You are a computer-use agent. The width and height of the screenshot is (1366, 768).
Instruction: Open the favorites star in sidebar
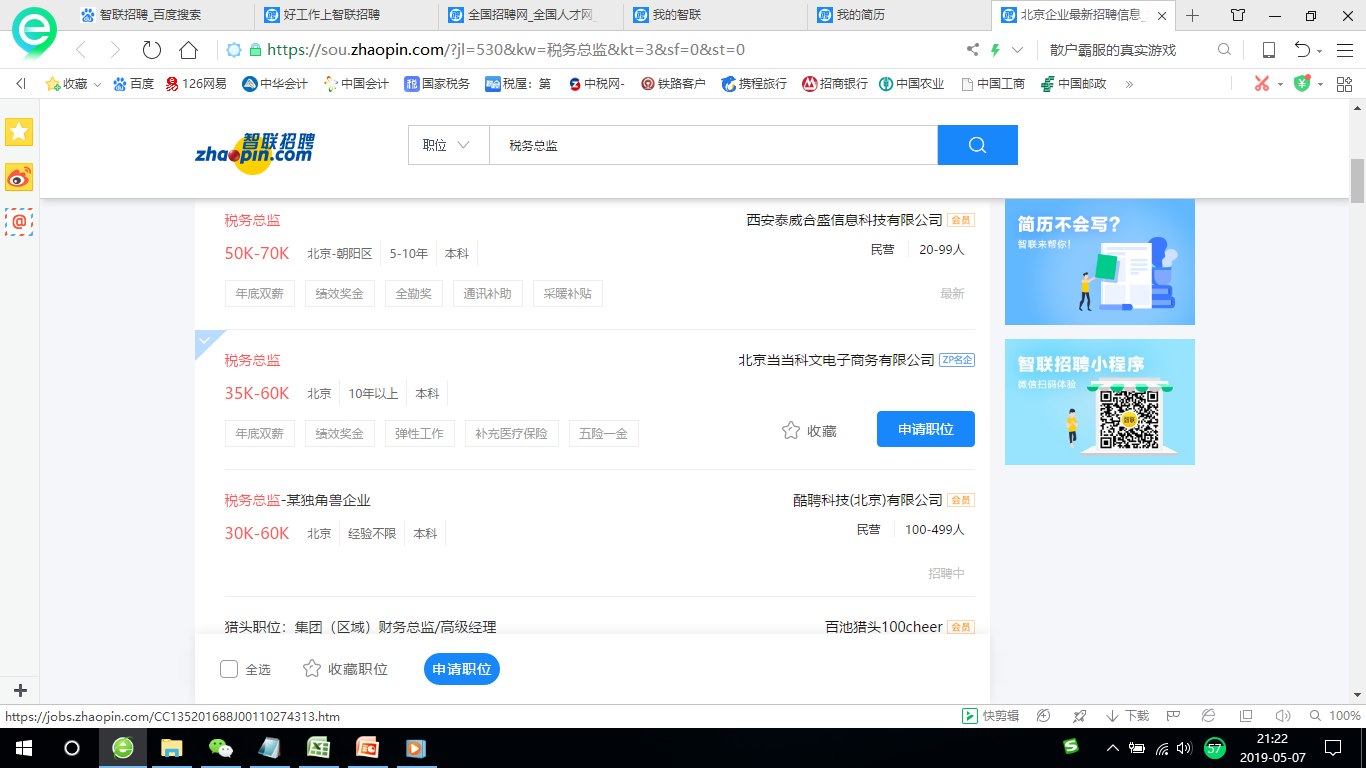tap(19, 132)
